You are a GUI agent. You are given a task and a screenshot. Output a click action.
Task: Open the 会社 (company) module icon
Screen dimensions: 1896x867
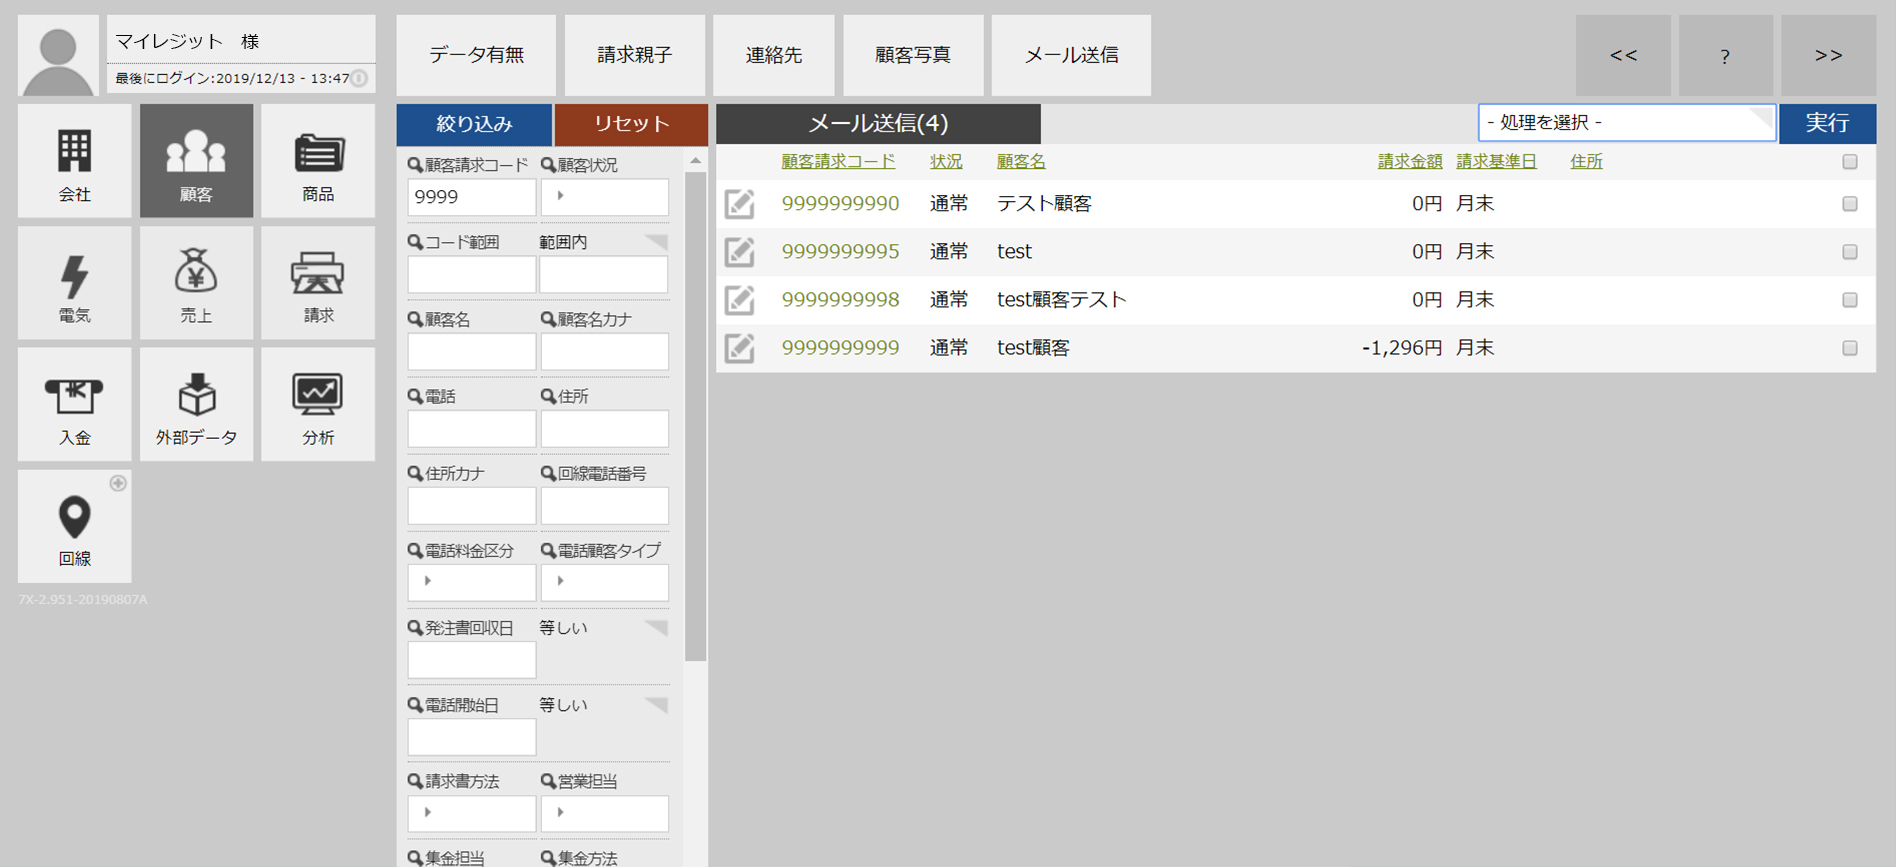tap(74, 161)
